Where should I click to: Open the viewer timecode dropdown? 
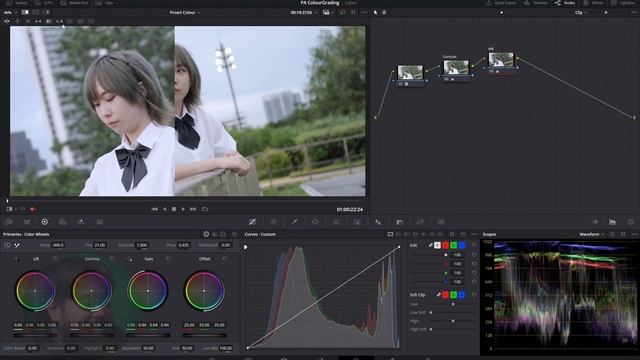[x=304, y=13]
